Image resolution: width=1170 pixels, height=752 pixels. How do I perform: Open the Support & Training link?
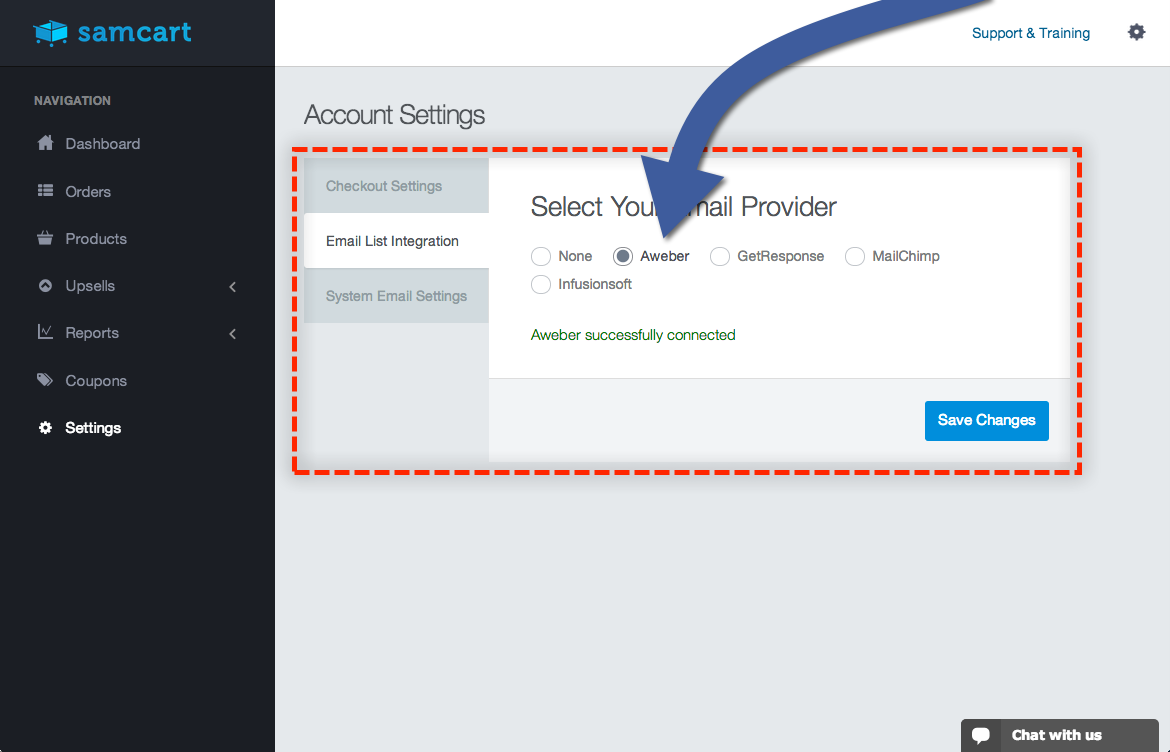point(1030,33)
